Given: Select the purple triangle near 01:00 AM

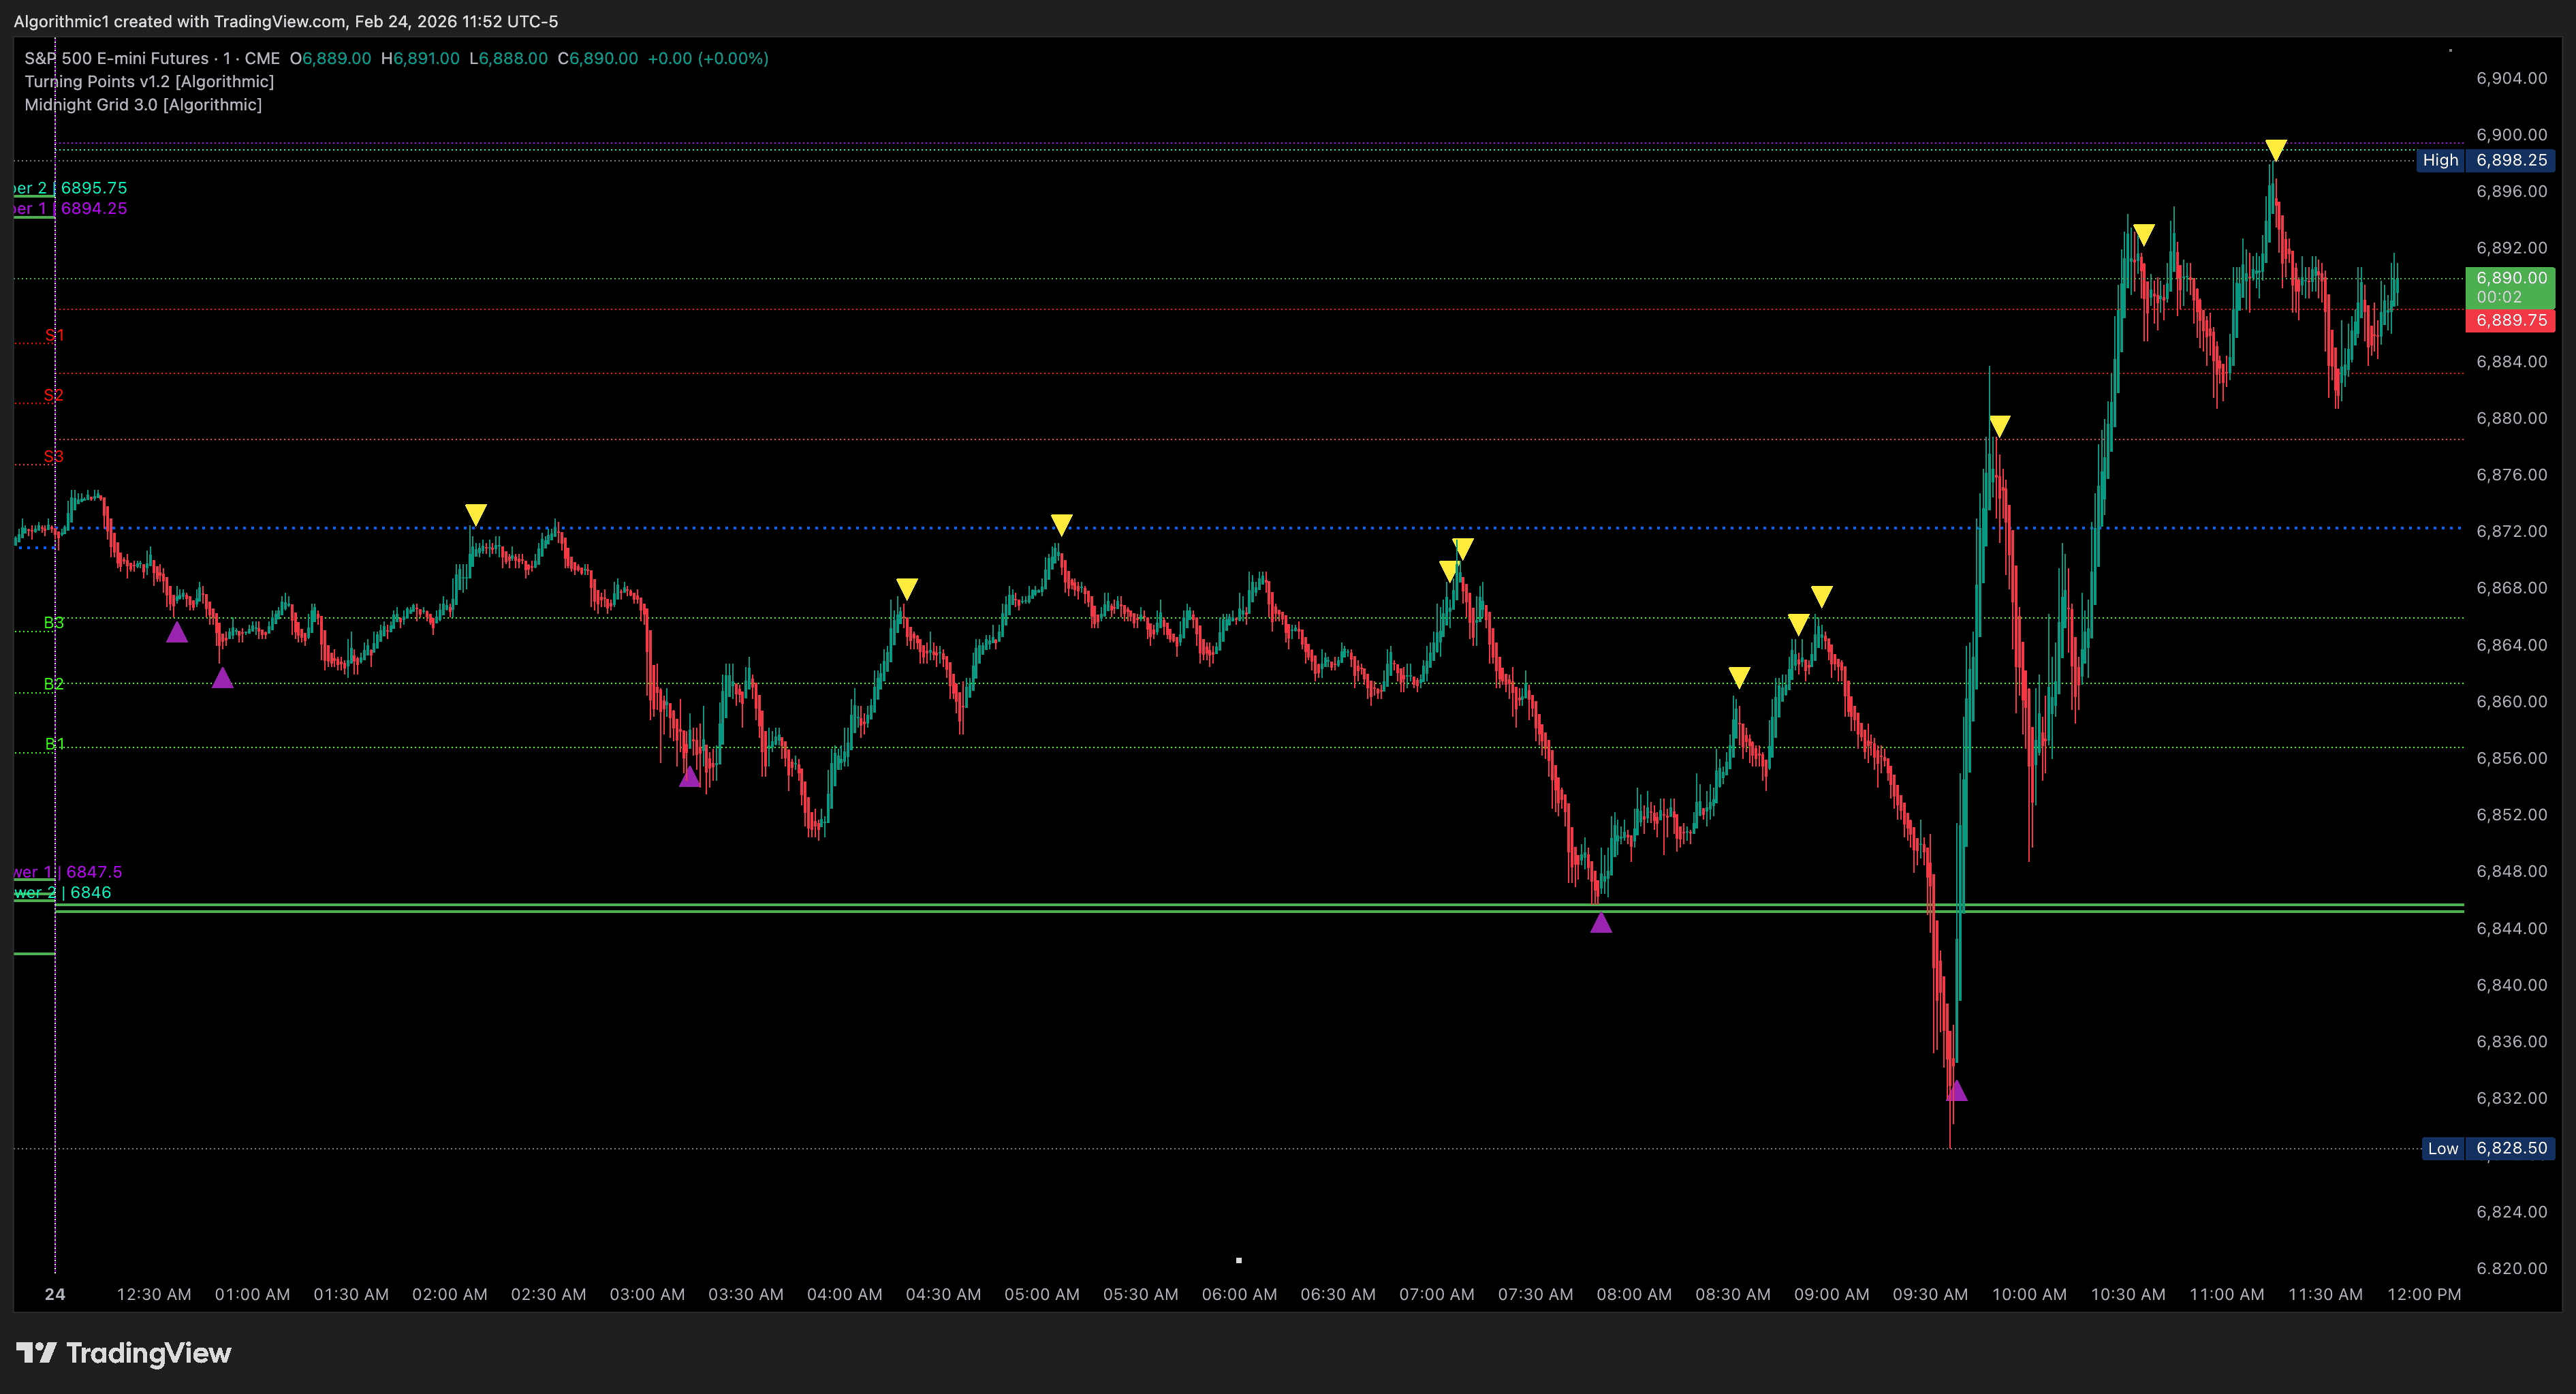Looking at the screenshot, I should tap(223, 678).
